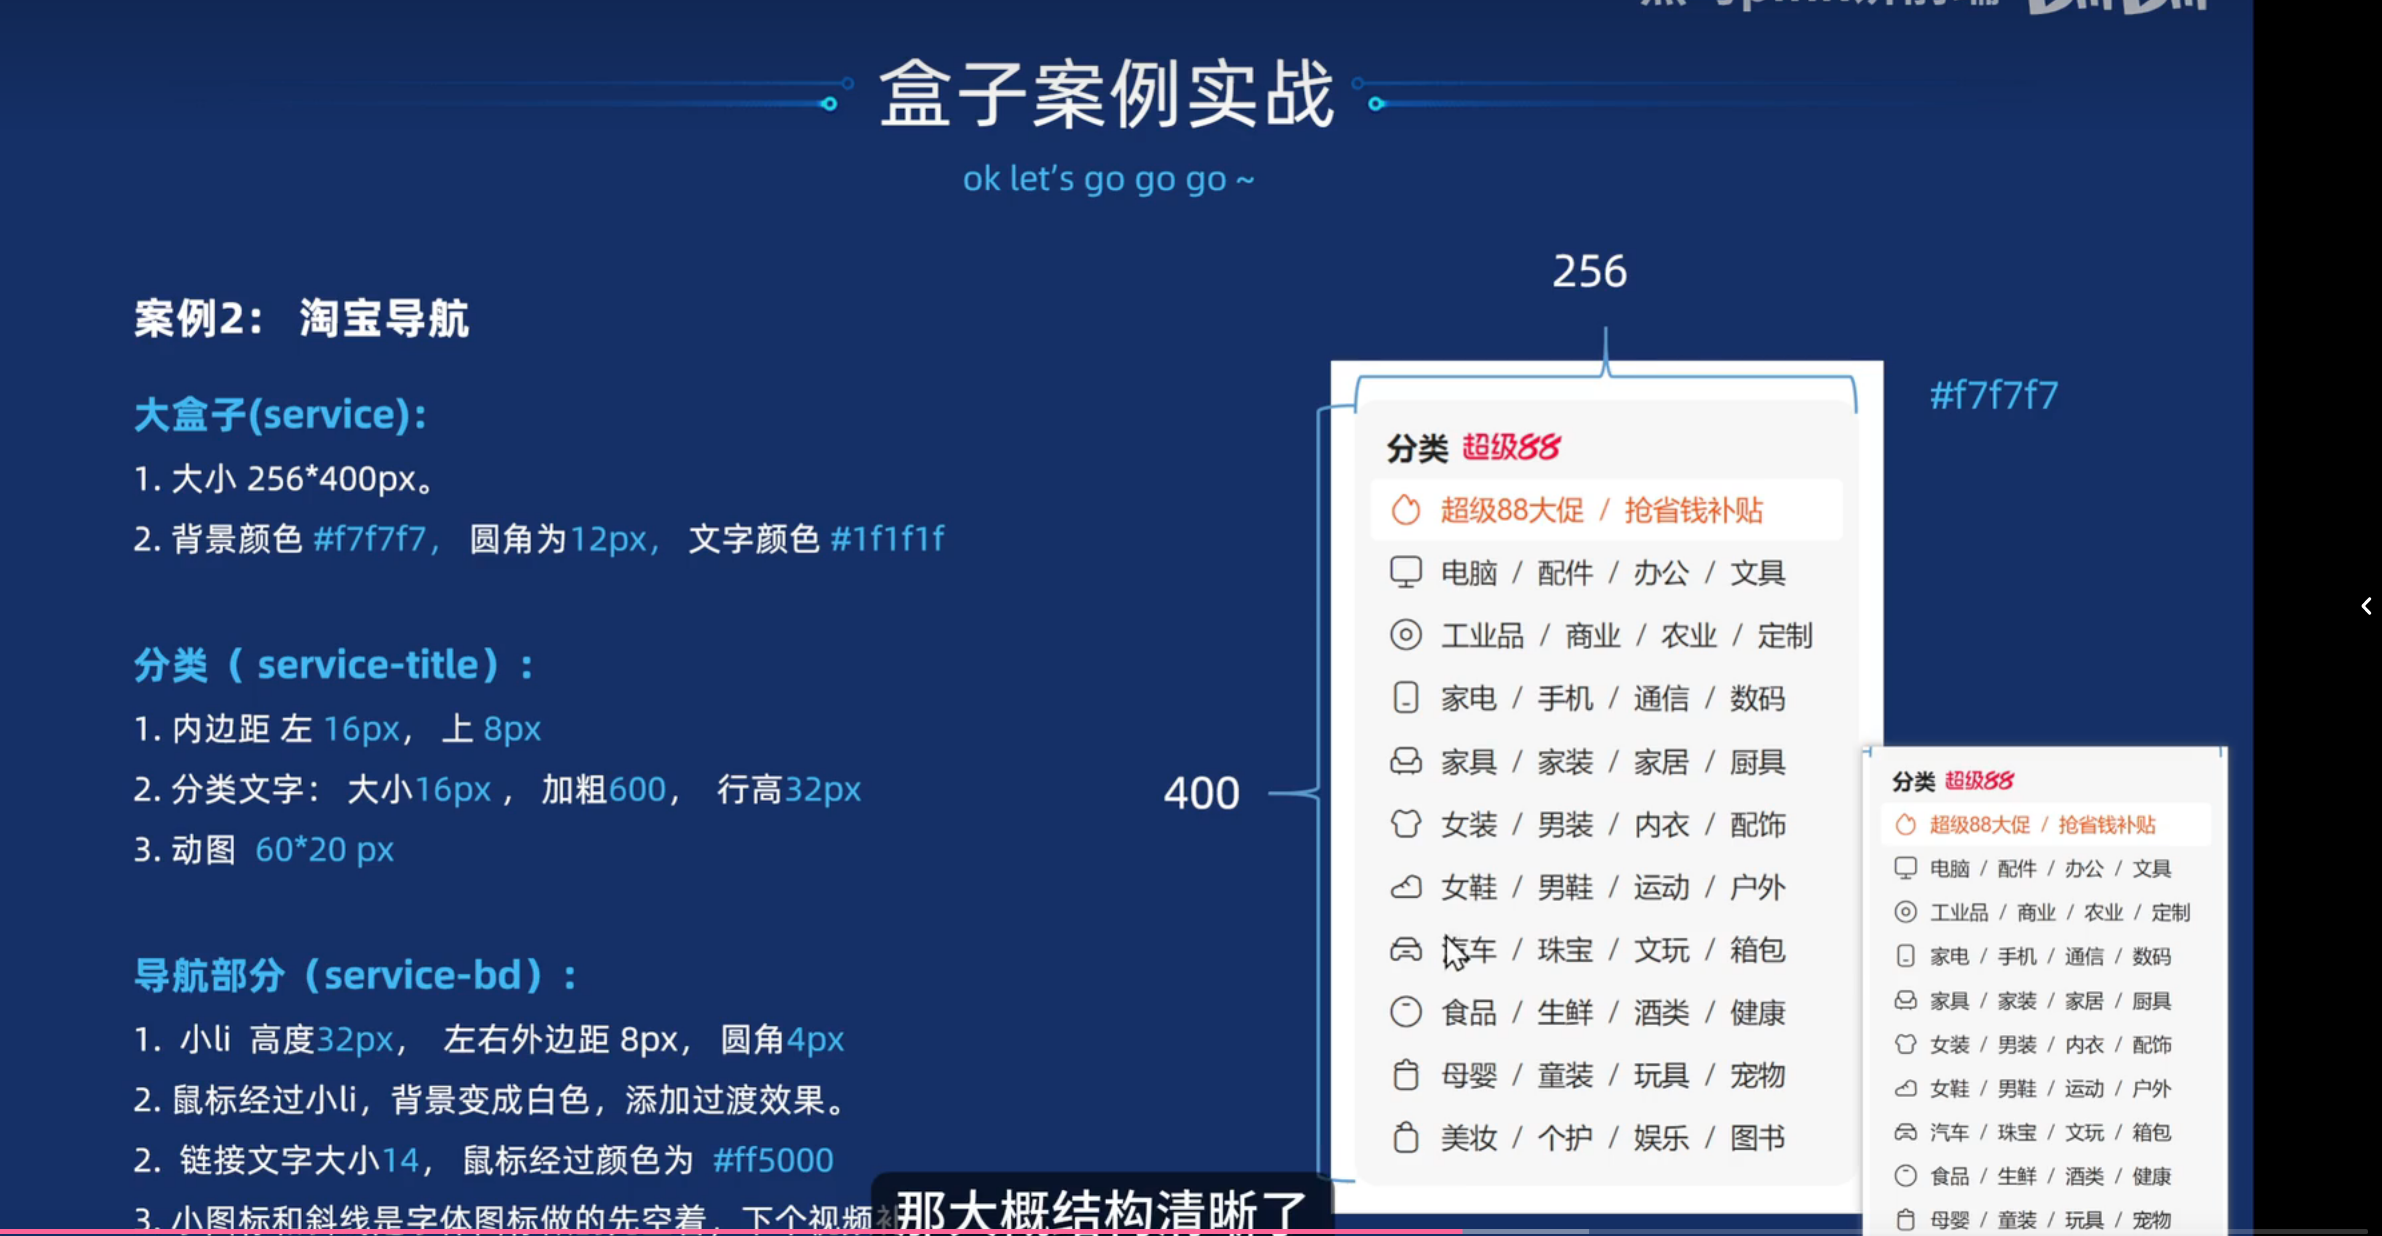The image size is (2382, 1236).
Task: Select 男装 in the large nav
Action: [1565, 825]
